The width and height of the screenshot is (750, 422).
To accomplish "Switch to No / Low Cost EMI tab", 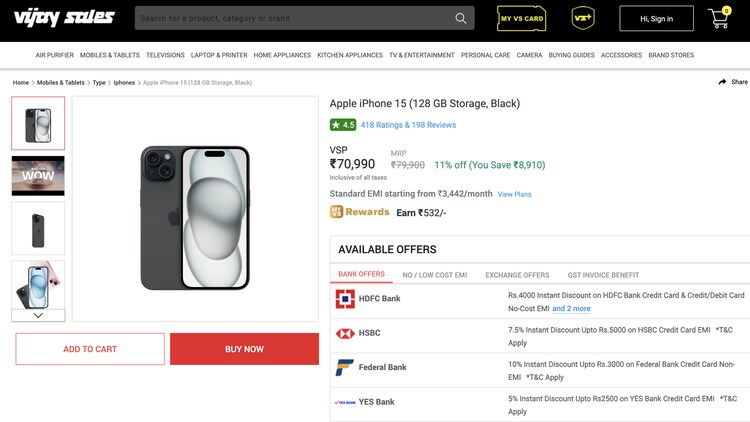I will point(434,275).
